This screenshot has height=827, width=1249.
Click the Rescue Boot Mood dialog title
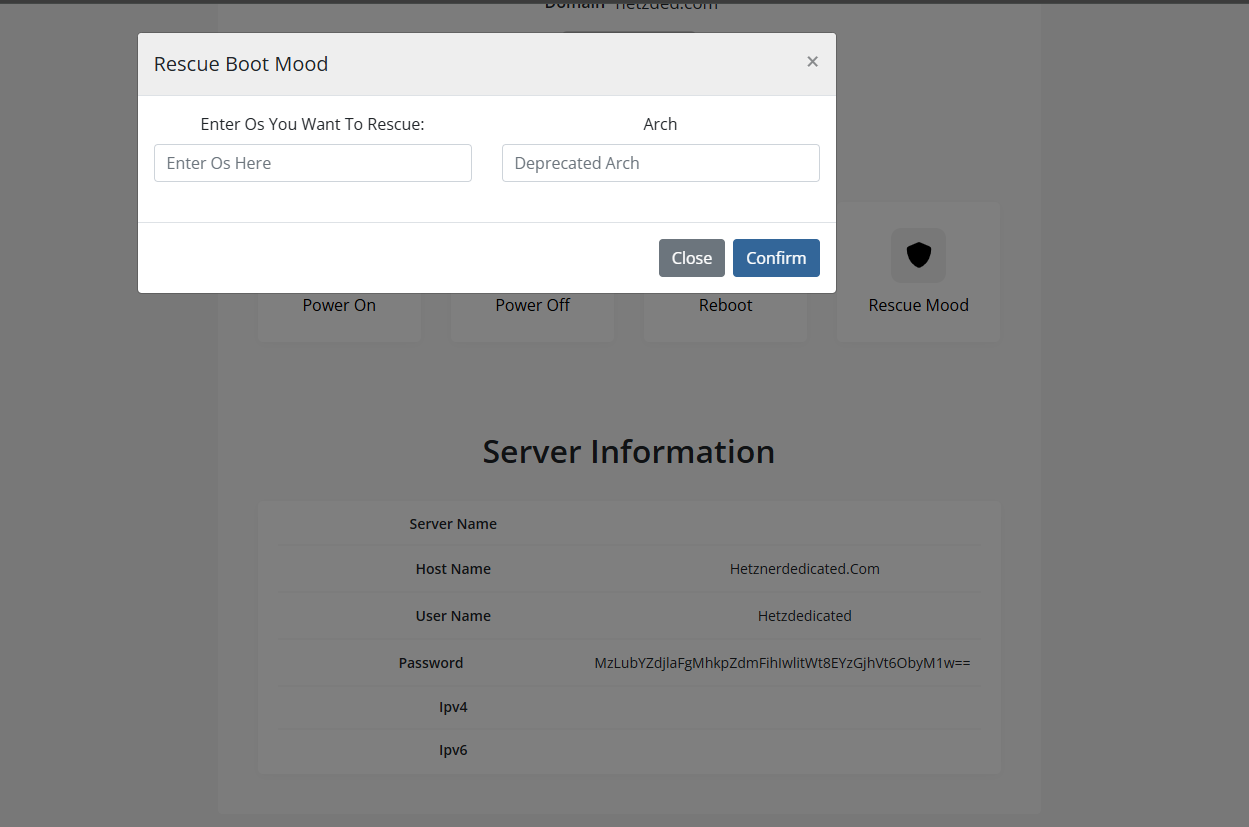click(x=241, y=64)
